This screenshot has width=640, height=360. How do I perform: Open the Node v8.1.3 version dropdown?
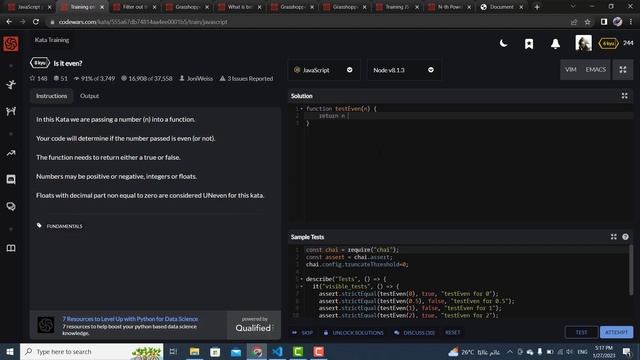(x=403, y=70)
